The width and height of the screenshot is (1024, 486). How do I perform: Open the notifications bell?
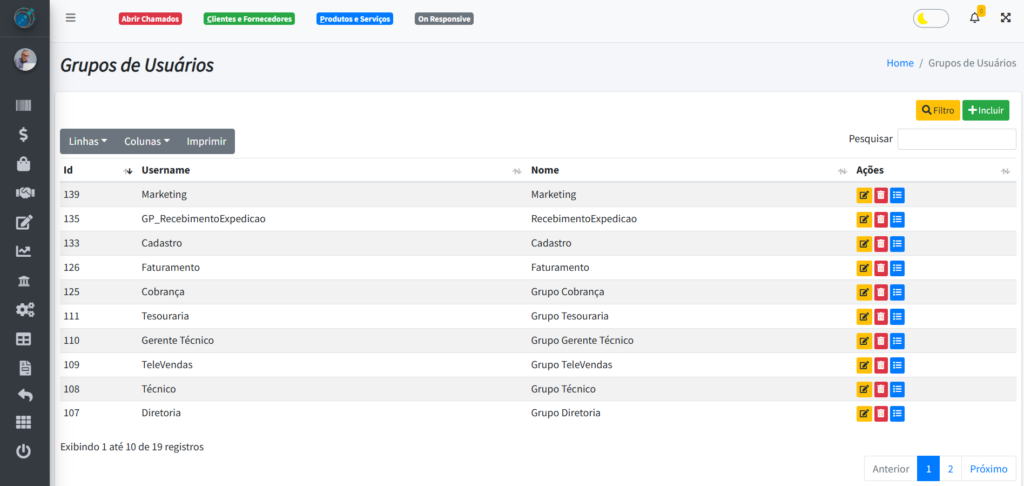coord(975,18)
